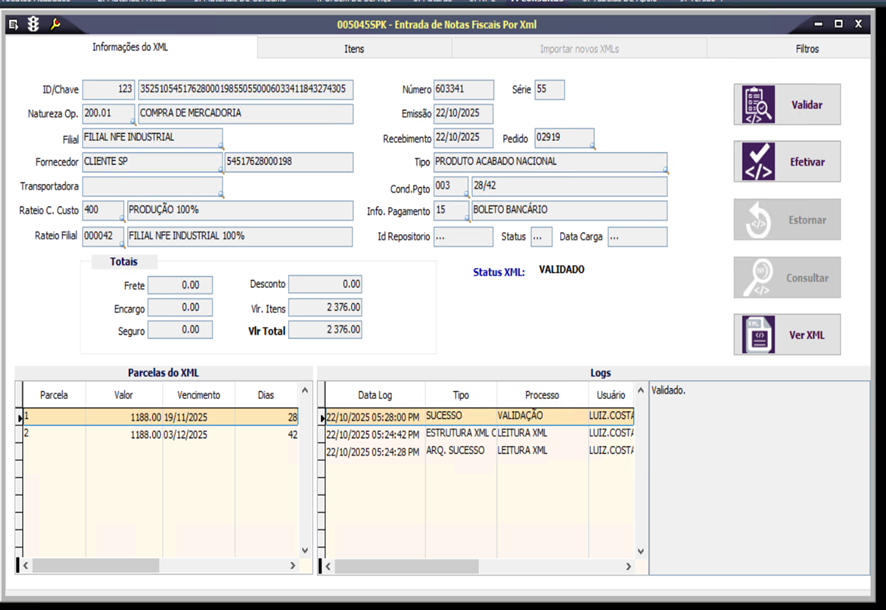
Task: Click the Consultar button
Action: click(x=787, y=277)
